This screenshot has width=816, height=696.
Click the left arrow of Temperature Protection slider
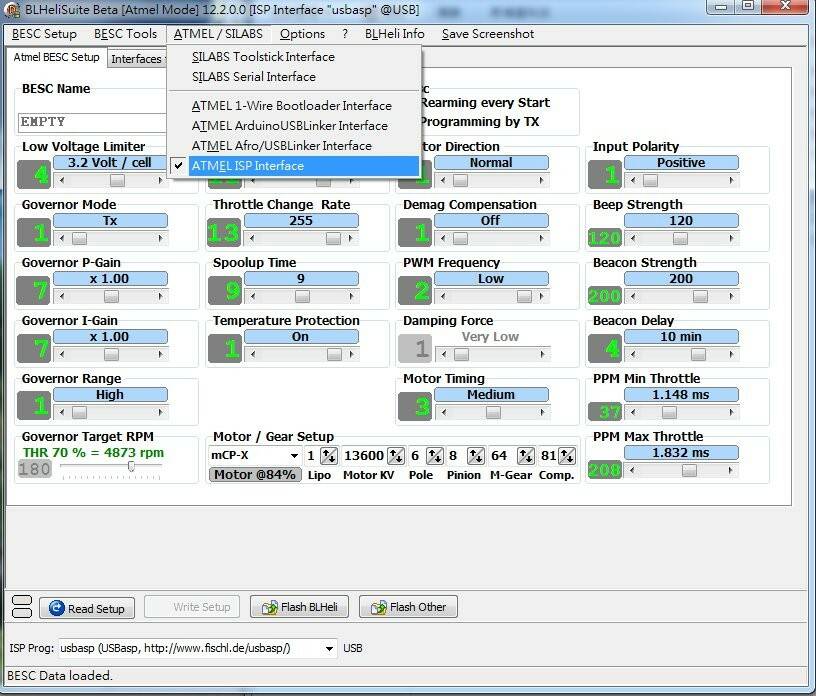point(252,355)
